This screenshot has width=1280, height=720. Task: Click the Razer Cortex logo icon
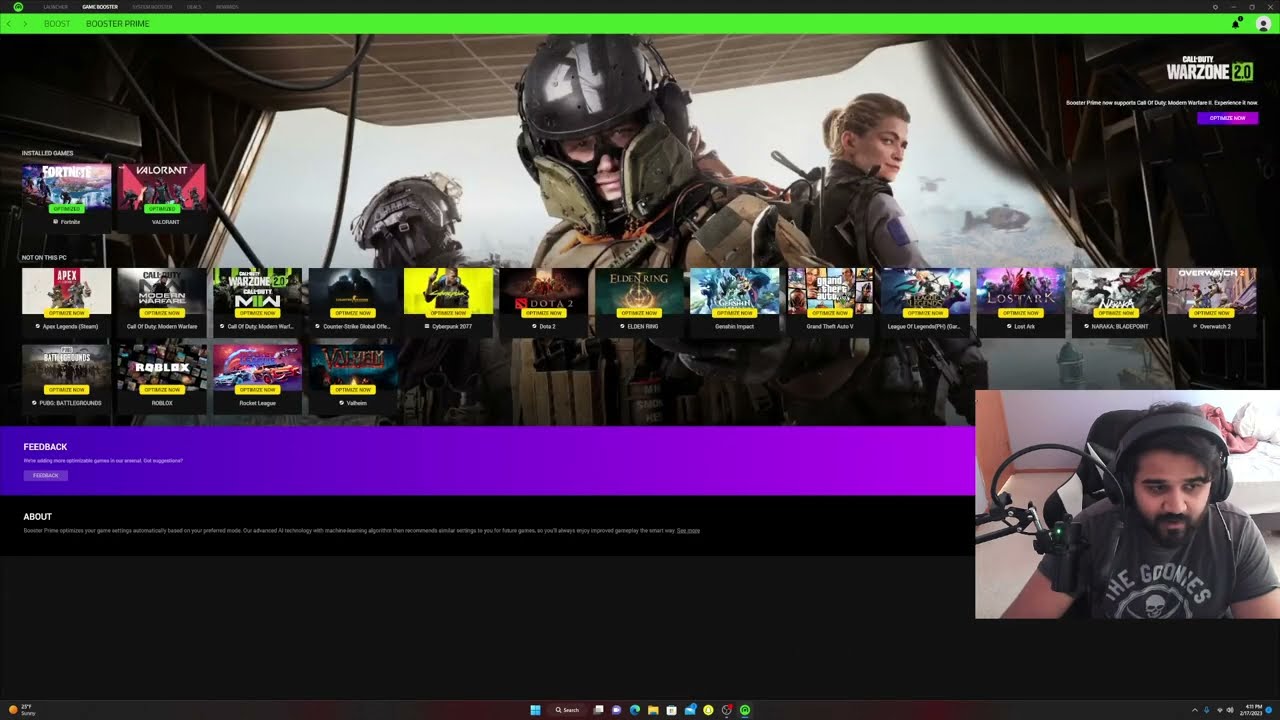(x=18, y=6)
